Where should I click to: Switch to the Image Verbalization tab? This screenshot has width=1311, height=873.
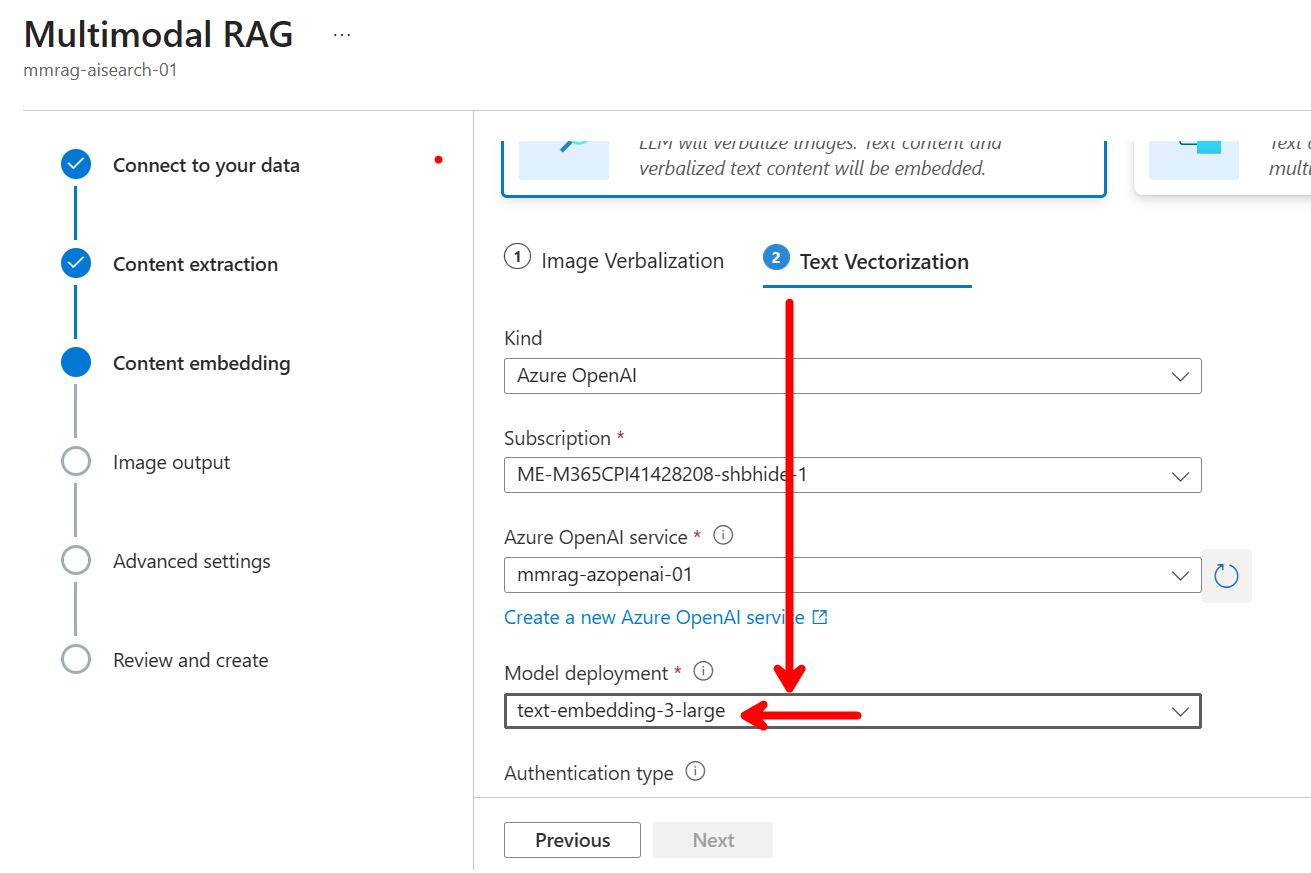pyautogui.click(x=614, y=261)
